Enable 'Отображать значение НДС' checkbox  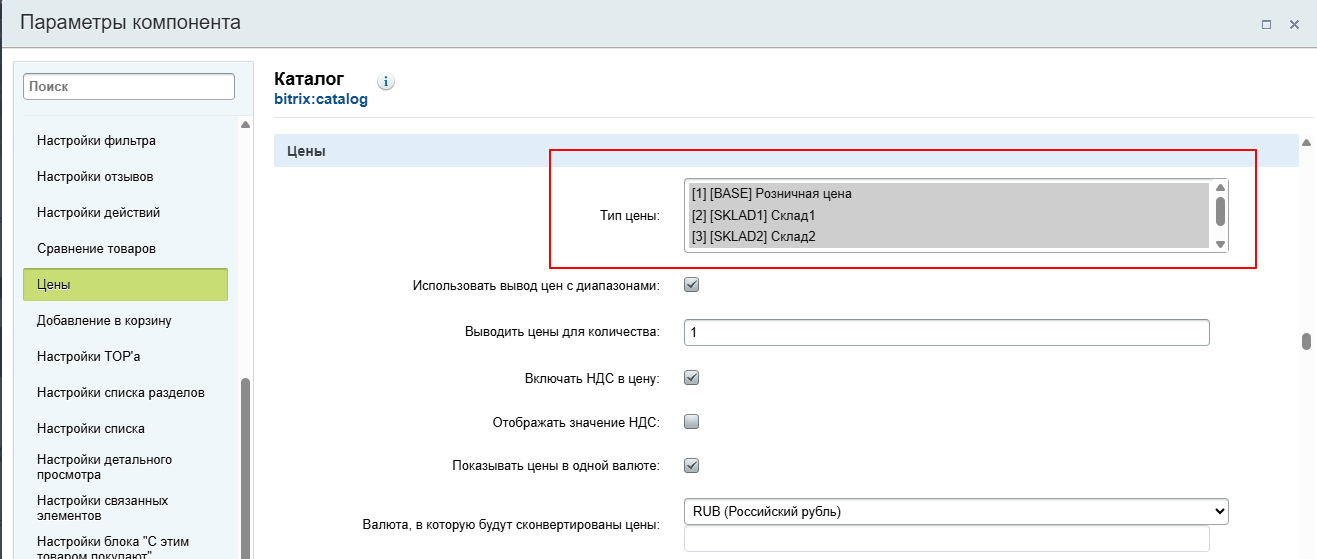pos(691,422)
